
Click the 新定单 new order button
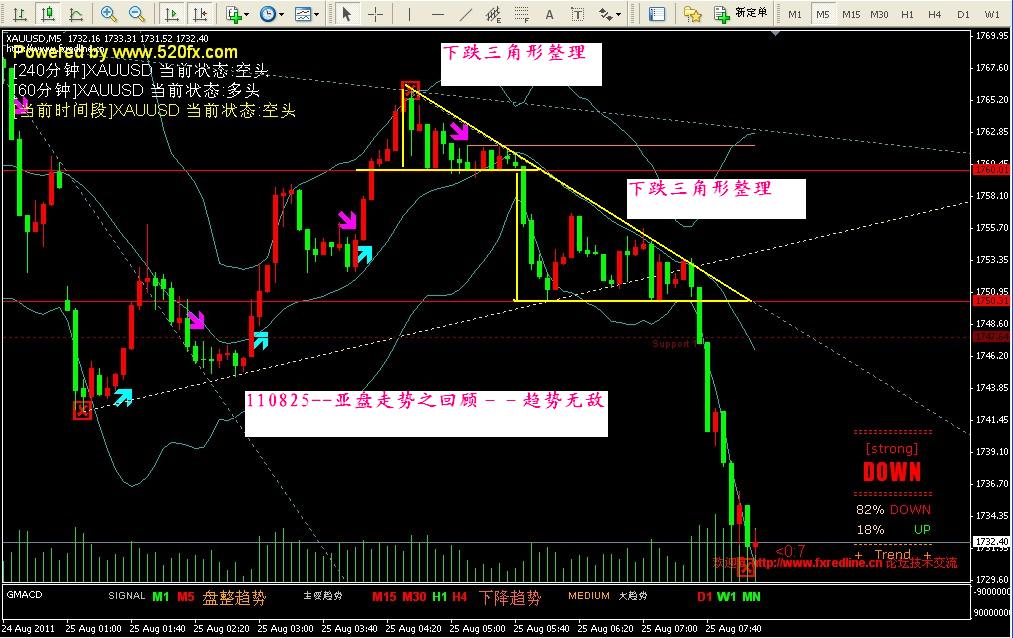point(741,14)
